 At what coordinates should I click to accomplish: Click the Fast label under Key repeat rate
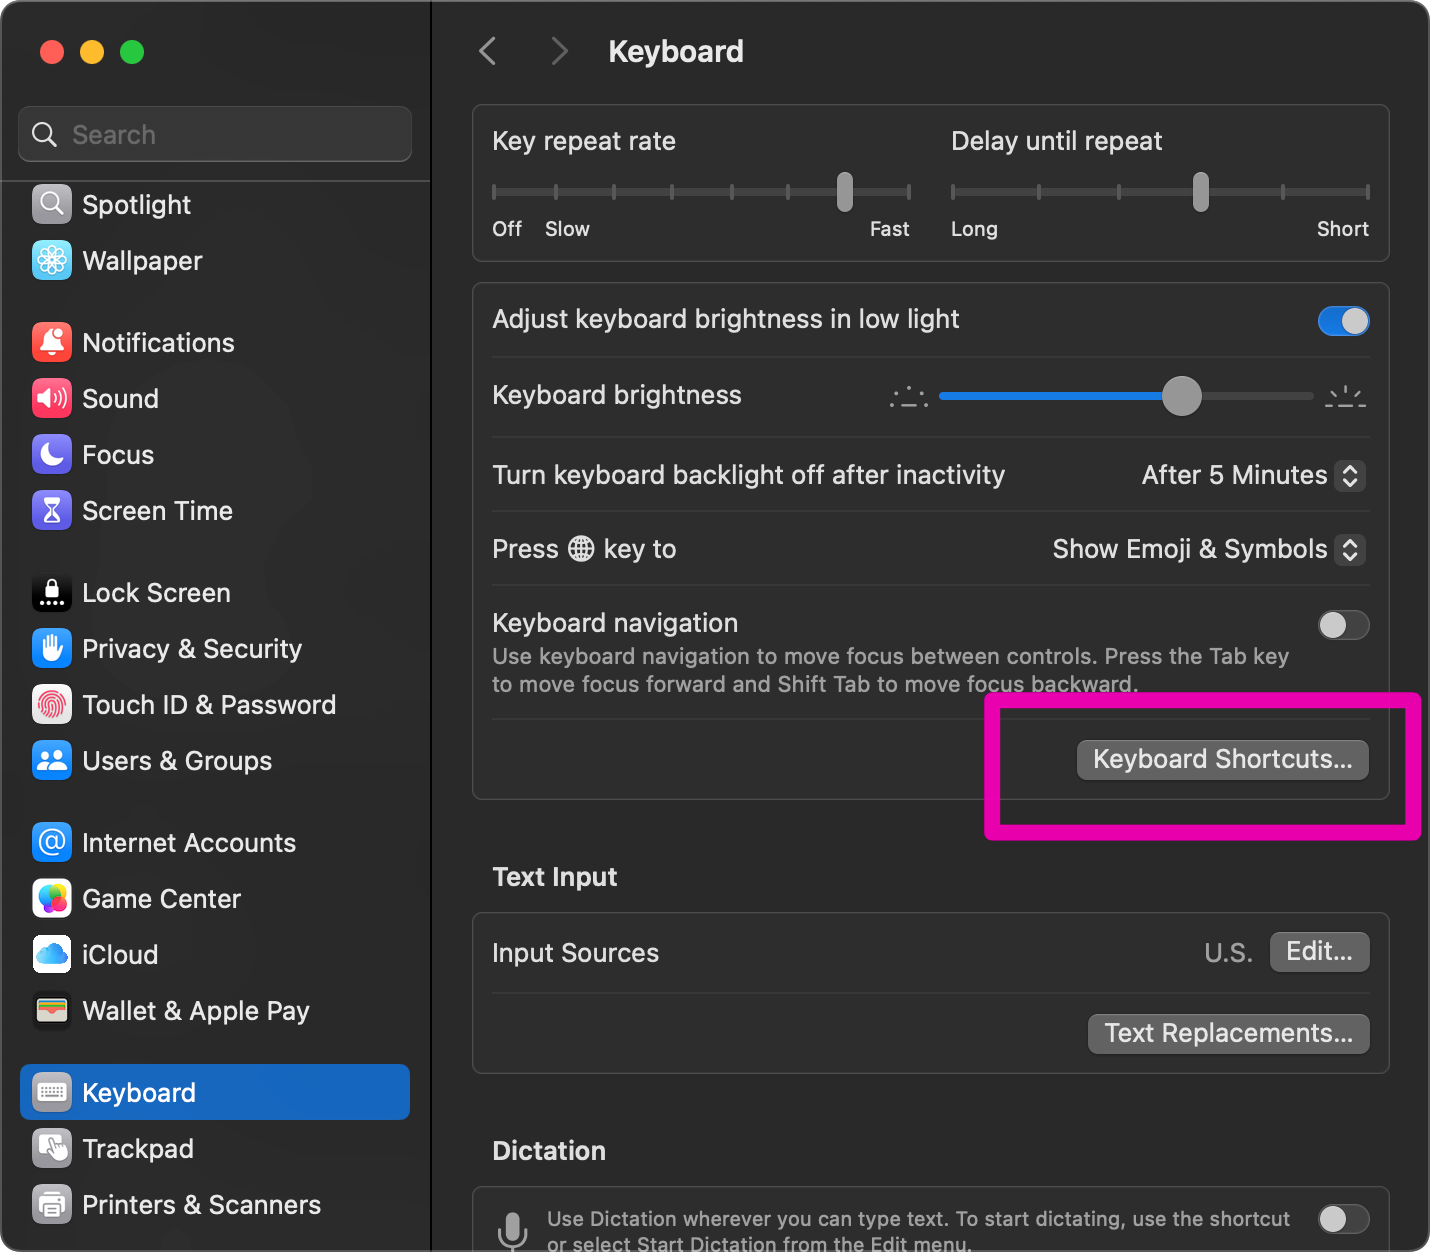pyautogui.click(x=889, y=229)
